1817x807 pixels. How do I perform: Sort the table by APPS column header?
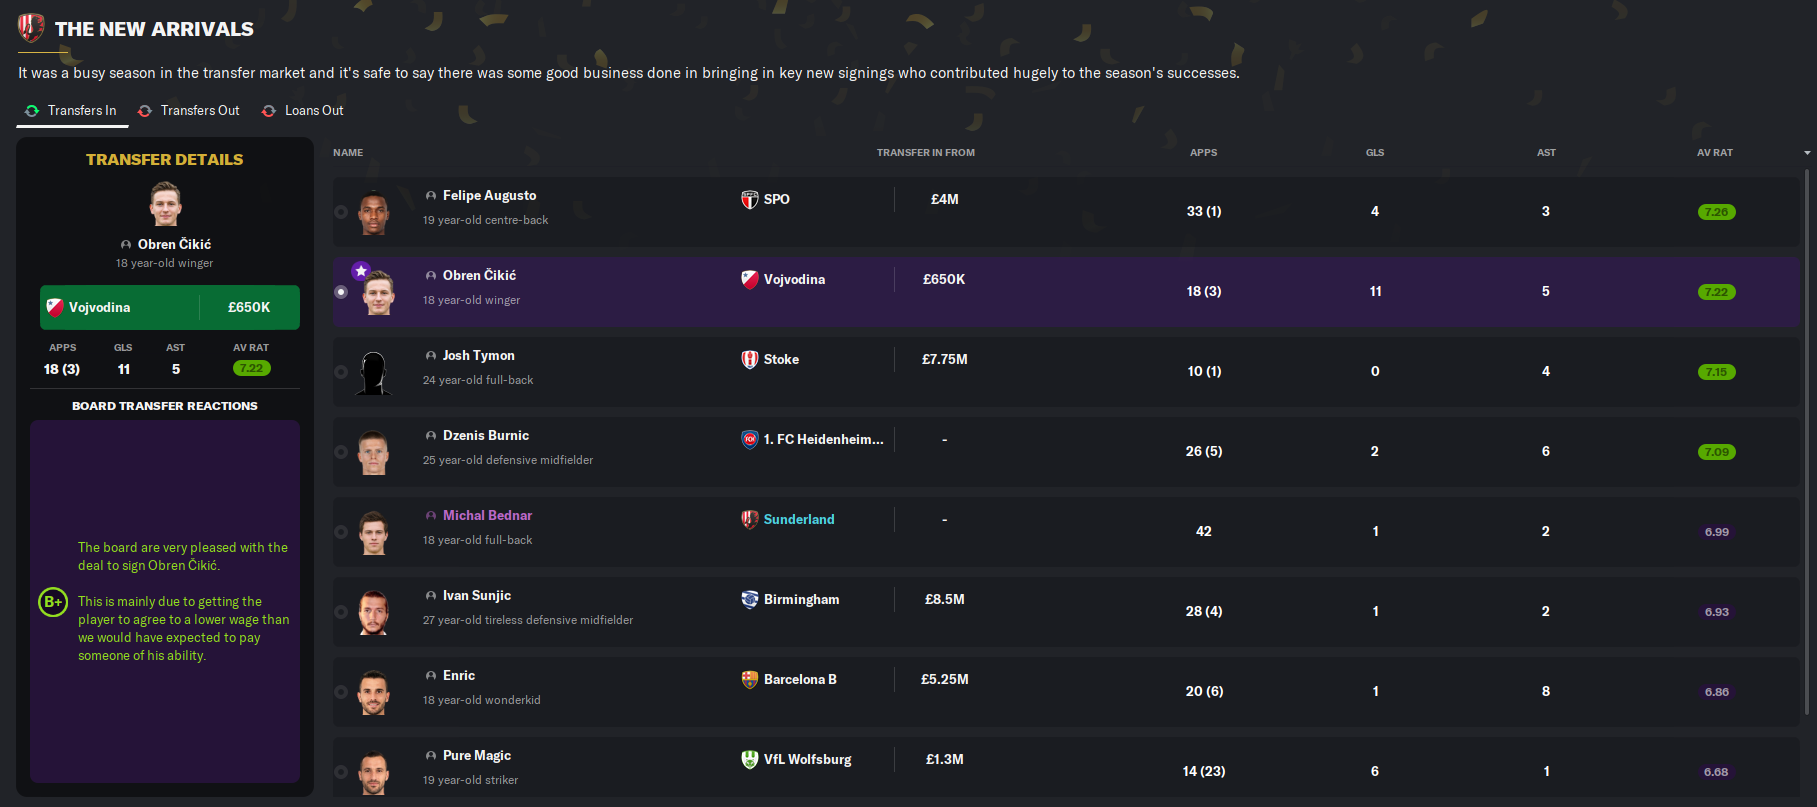(x=1203, y=153)
